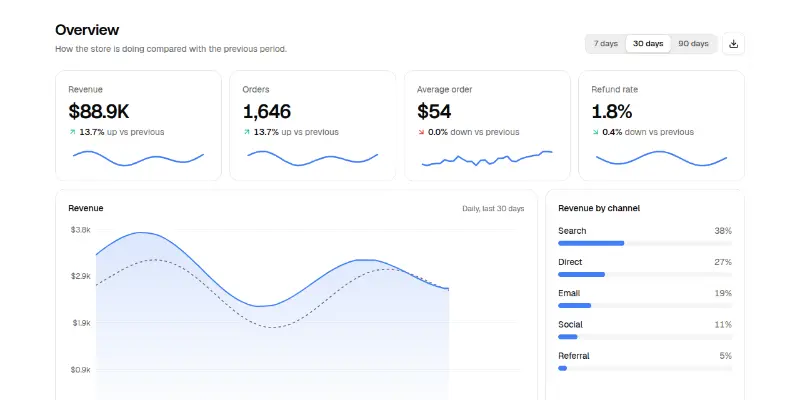Click the $2.9k axis label
Screen dimensions: 800x400
[81, 276]
